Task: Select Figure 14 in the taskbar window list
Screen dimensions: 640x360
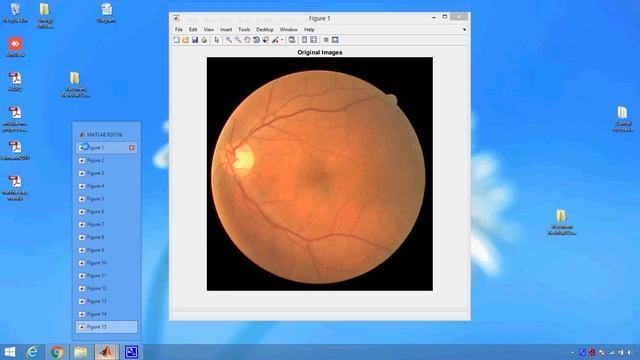Action: [x=107, y=314]
